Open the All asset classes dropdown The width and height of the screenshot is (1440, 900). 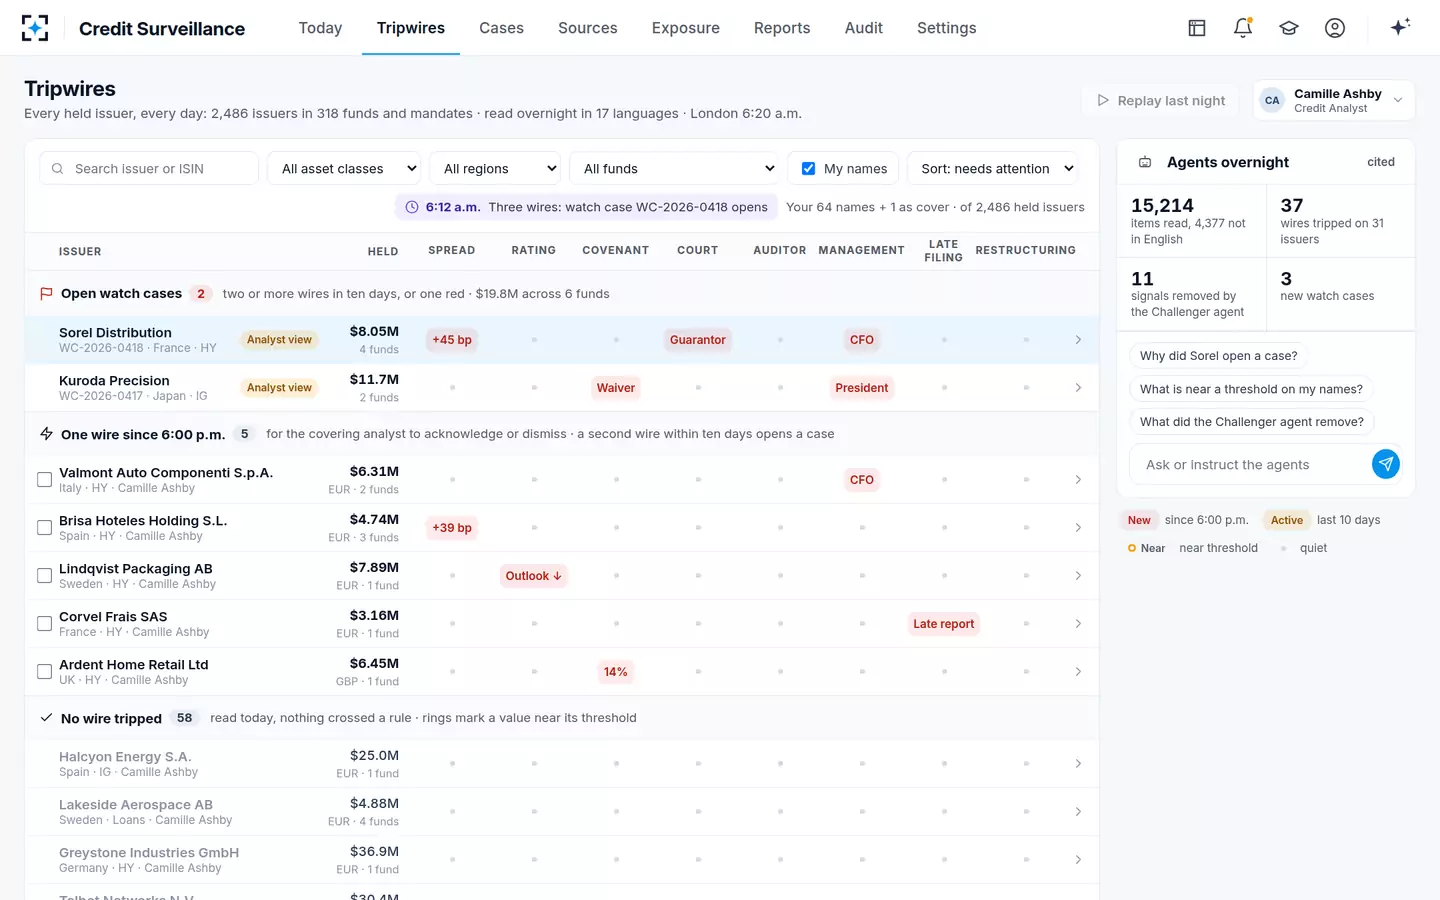tap(345, 168)
